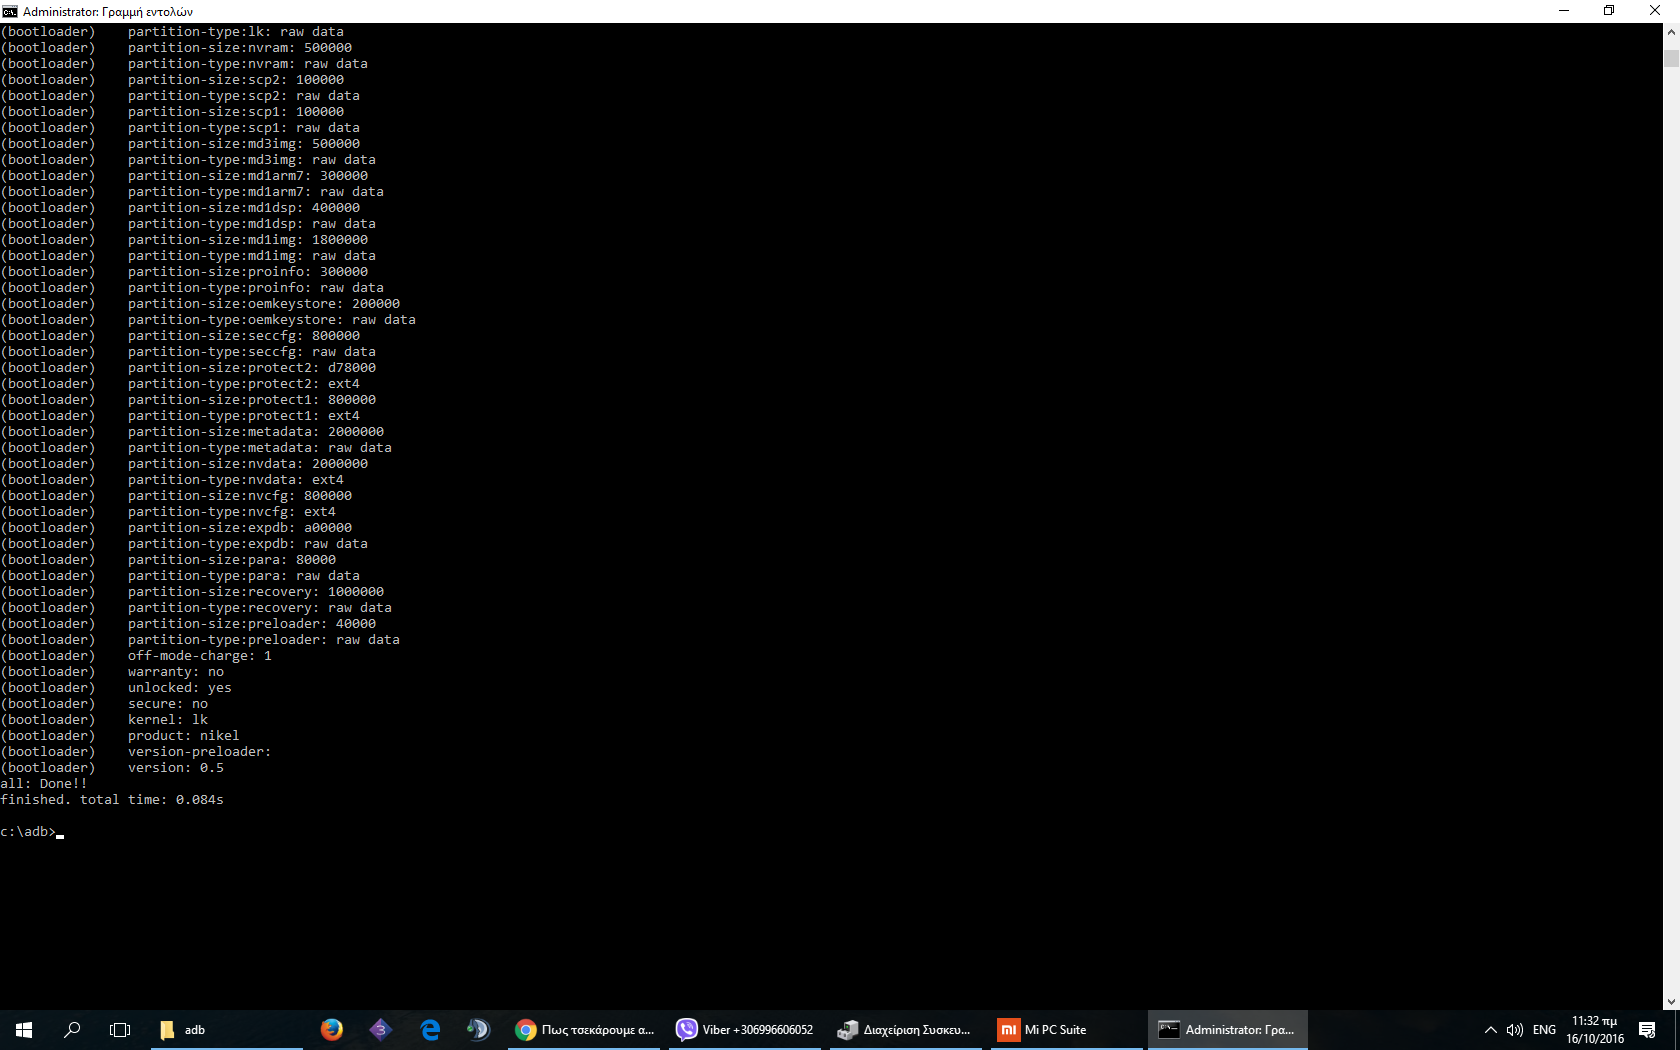Image resolution: width=1680 pixels, height=1050 pixels.
Task: Open the taskbar search magnifier
Action: pyautogui.click(x=72, y=1029)
